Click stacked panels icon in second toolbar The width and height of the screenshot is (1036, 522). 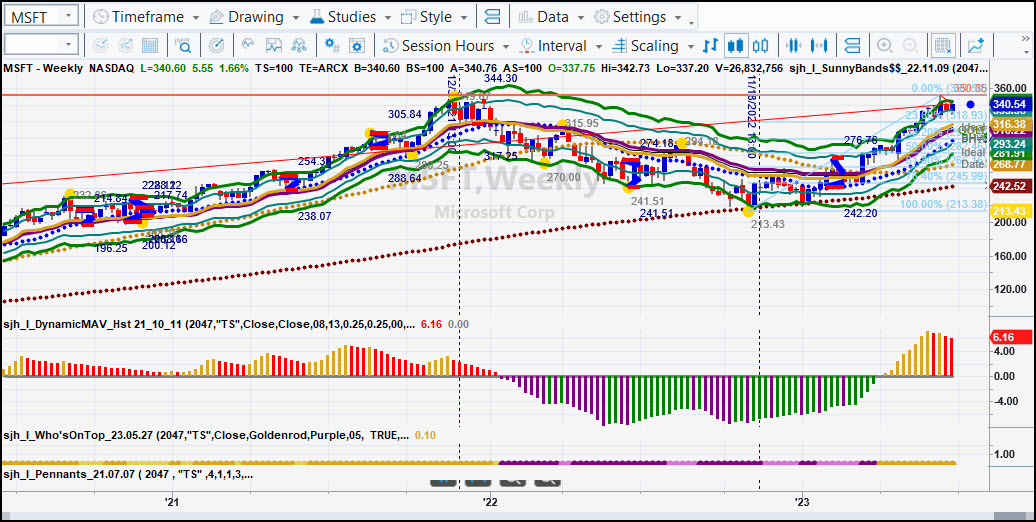pyautogui.click(x=852, y=46)
